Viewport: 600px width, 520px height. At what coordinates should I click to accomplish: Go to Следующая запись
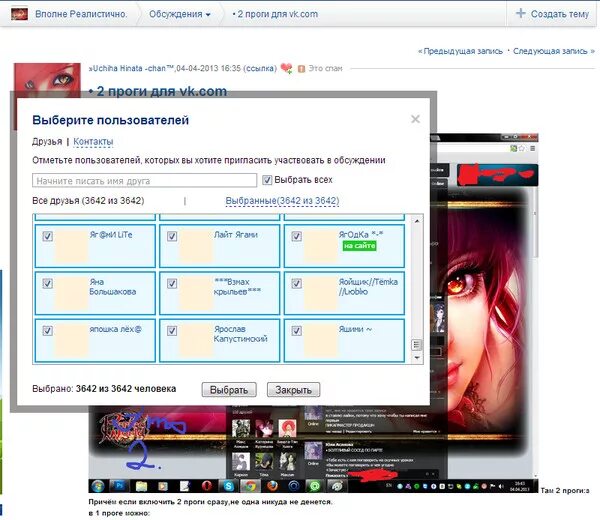point(554,51)
